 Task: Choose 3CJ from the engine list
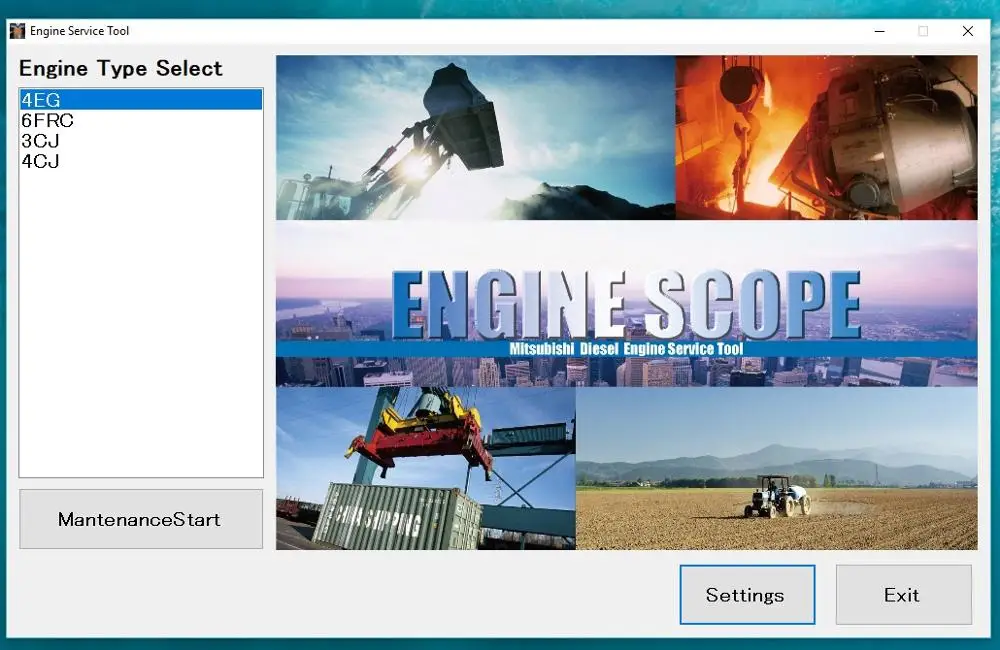coord(141,141)
